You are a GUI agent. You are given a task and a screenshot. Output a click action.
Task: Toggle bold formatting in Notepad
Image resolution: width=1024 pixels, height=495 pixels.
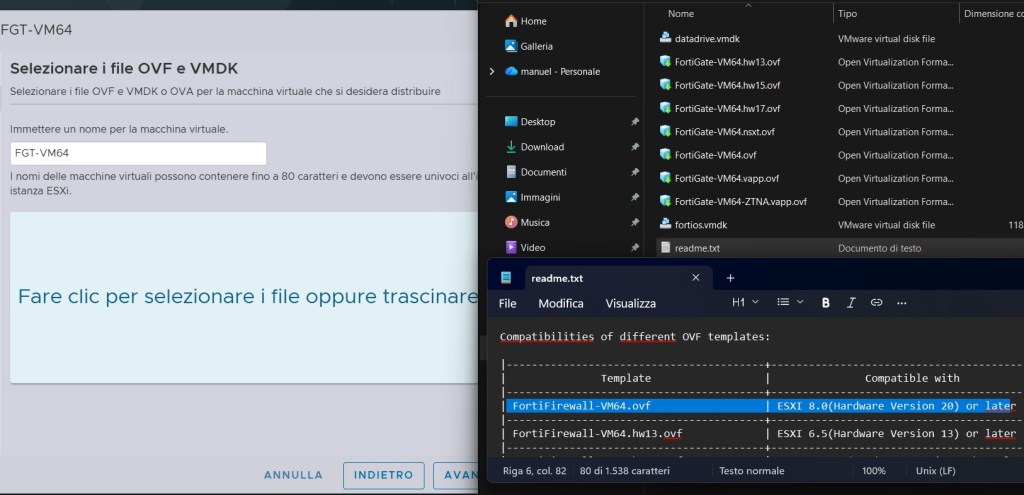[825, 303]
